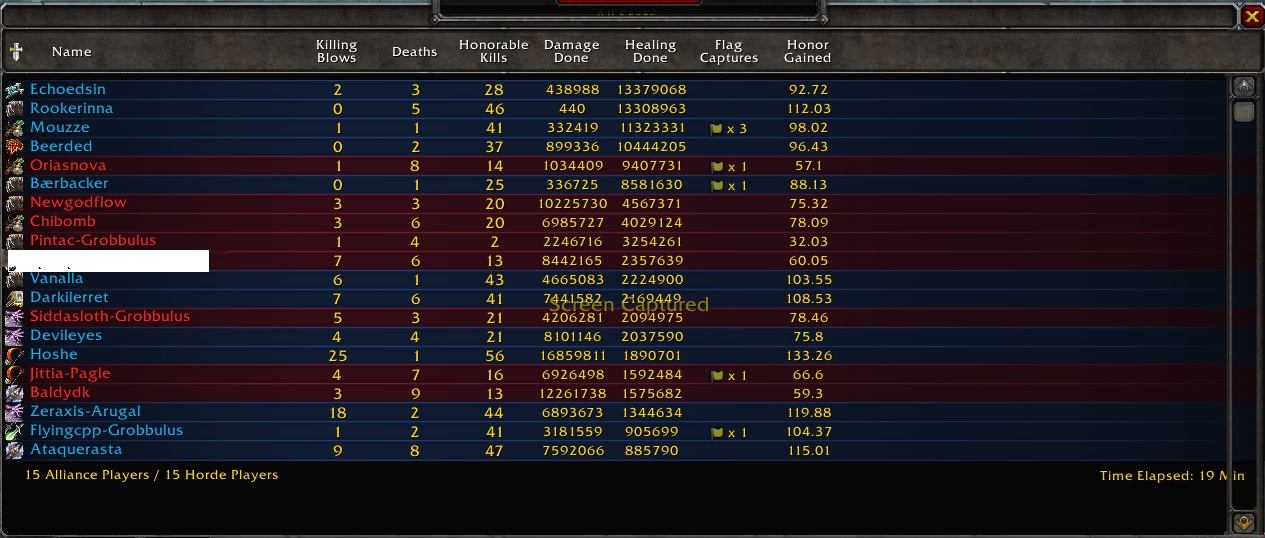Select player name Mouzze

coord(59,127)
